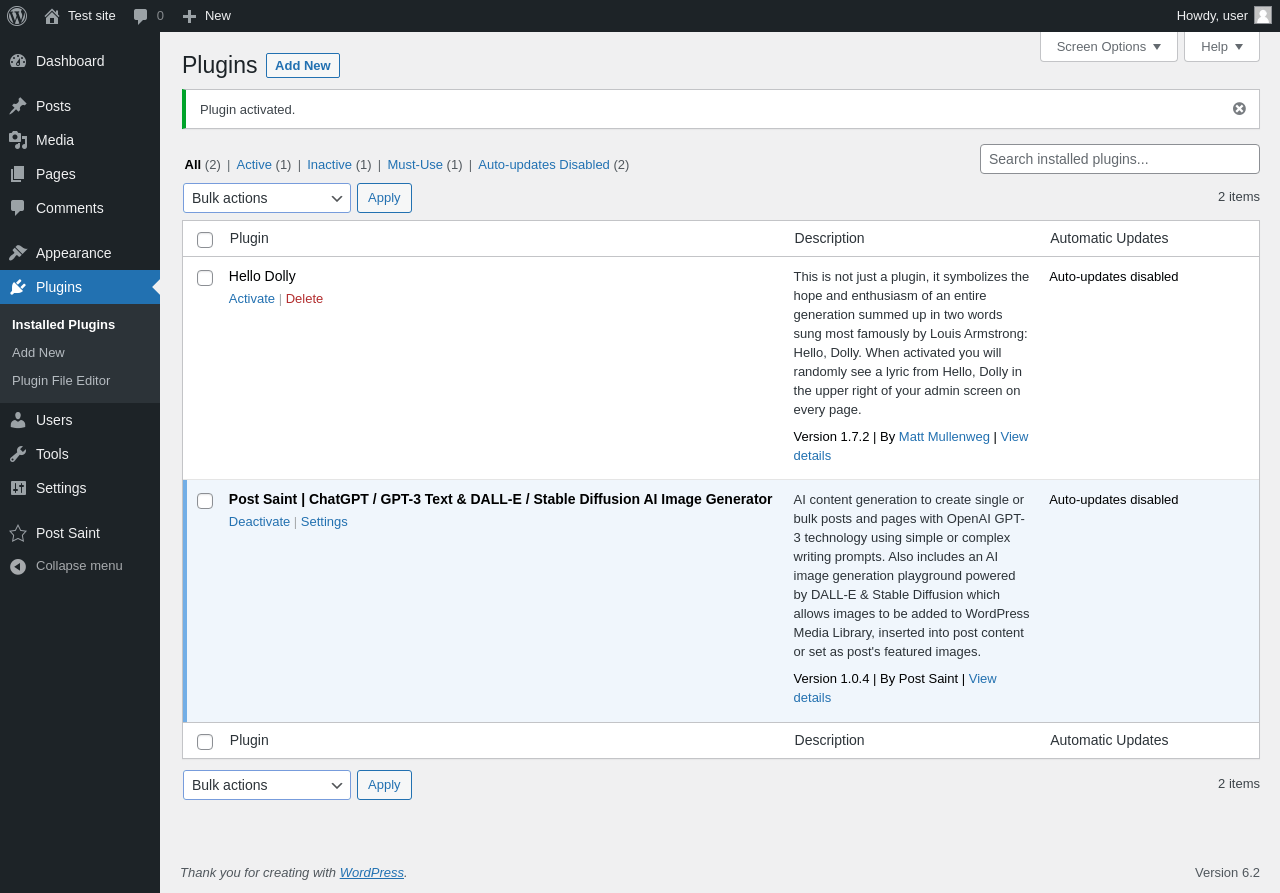The height and width of the screenshot is (893, 1280).
Task: Open Post Saint plugin Settings link
Action: [x=324, y=521]
